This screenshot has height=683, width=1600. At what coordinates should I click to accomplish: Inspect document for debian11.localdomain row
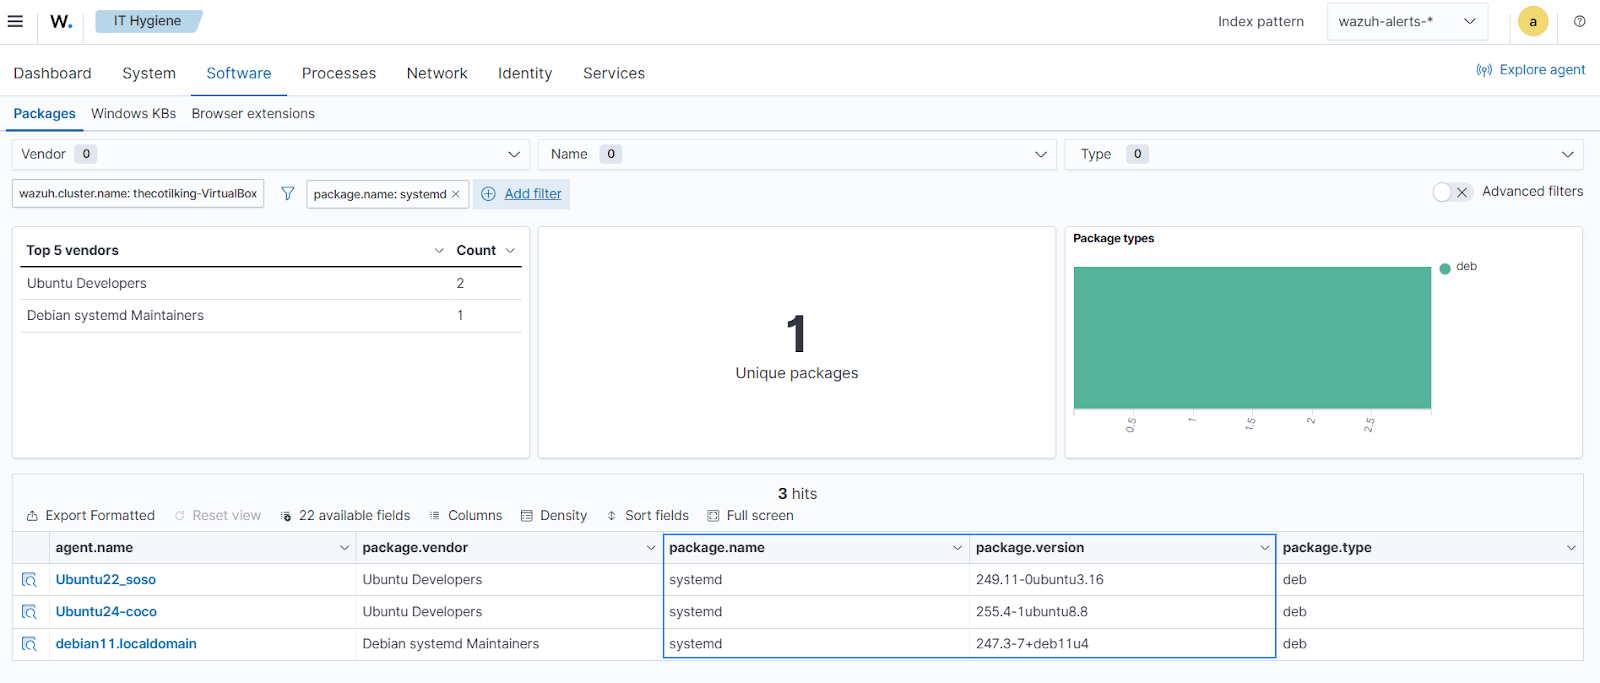(x=29, y=644)
